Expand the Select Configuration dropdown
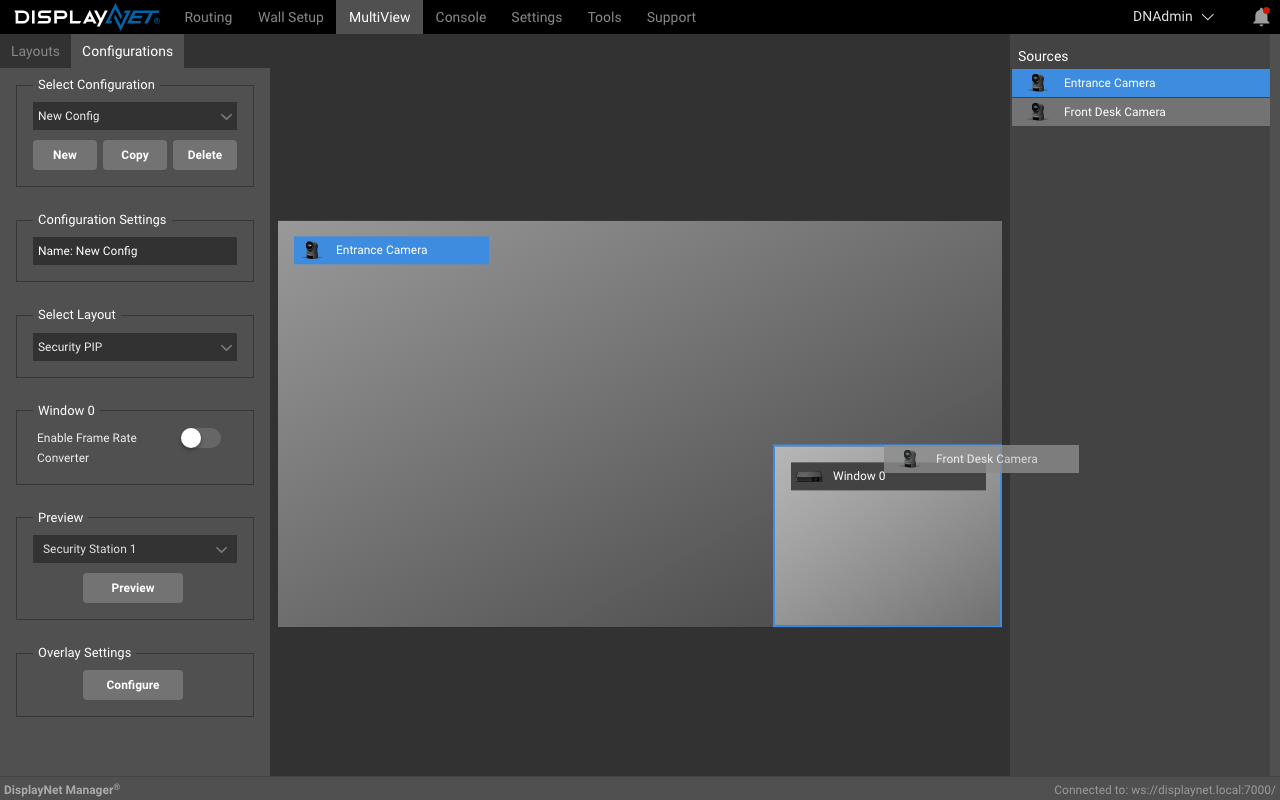 [135, 116]
